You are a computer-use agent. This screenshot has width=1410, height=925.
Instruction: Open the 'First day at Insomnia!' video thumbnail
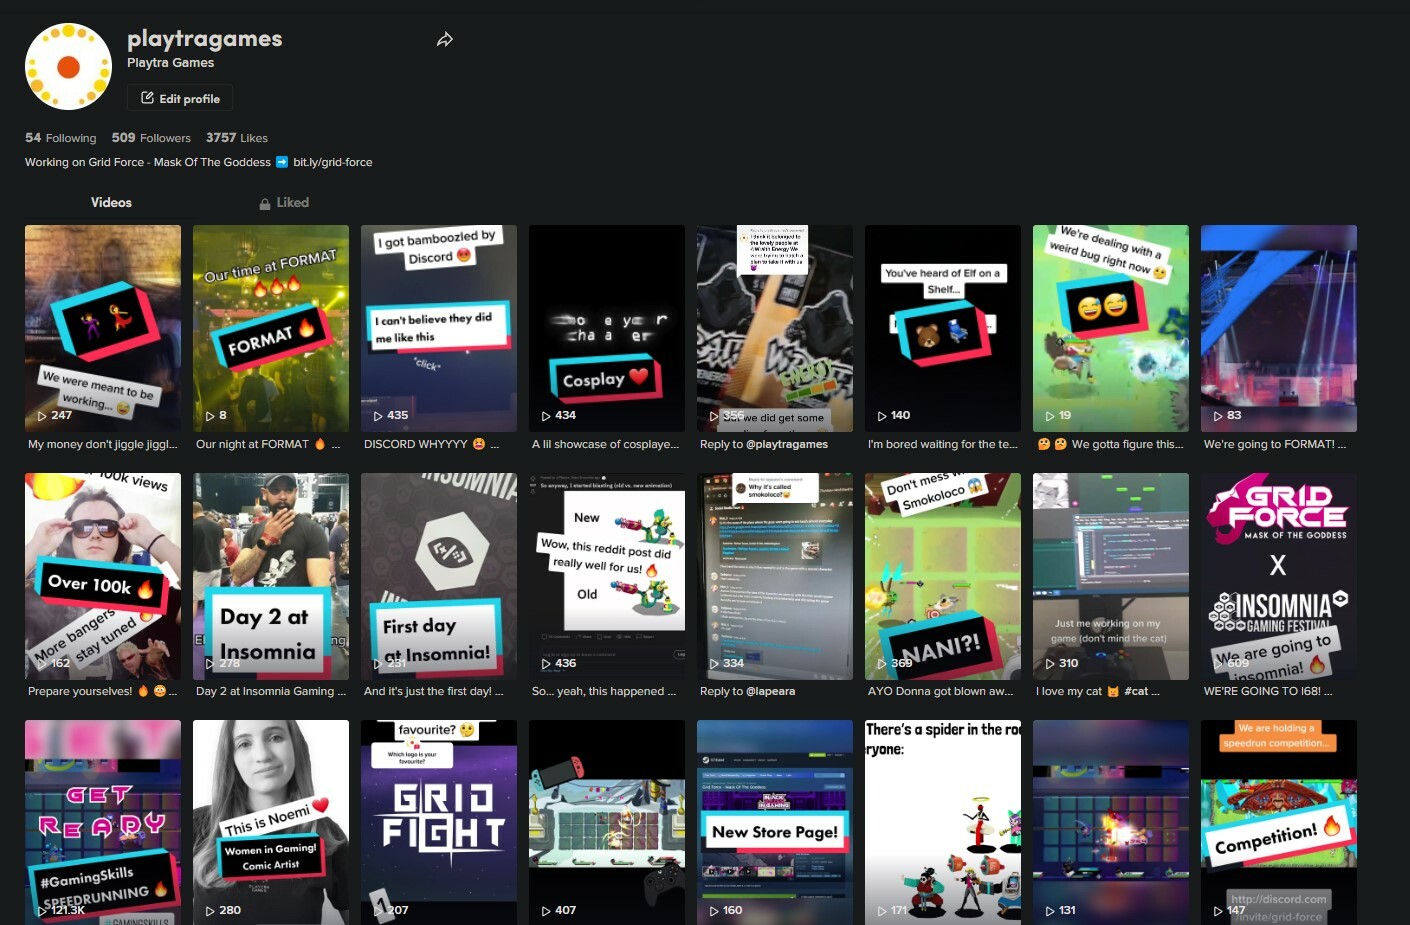tap(439, 576)
